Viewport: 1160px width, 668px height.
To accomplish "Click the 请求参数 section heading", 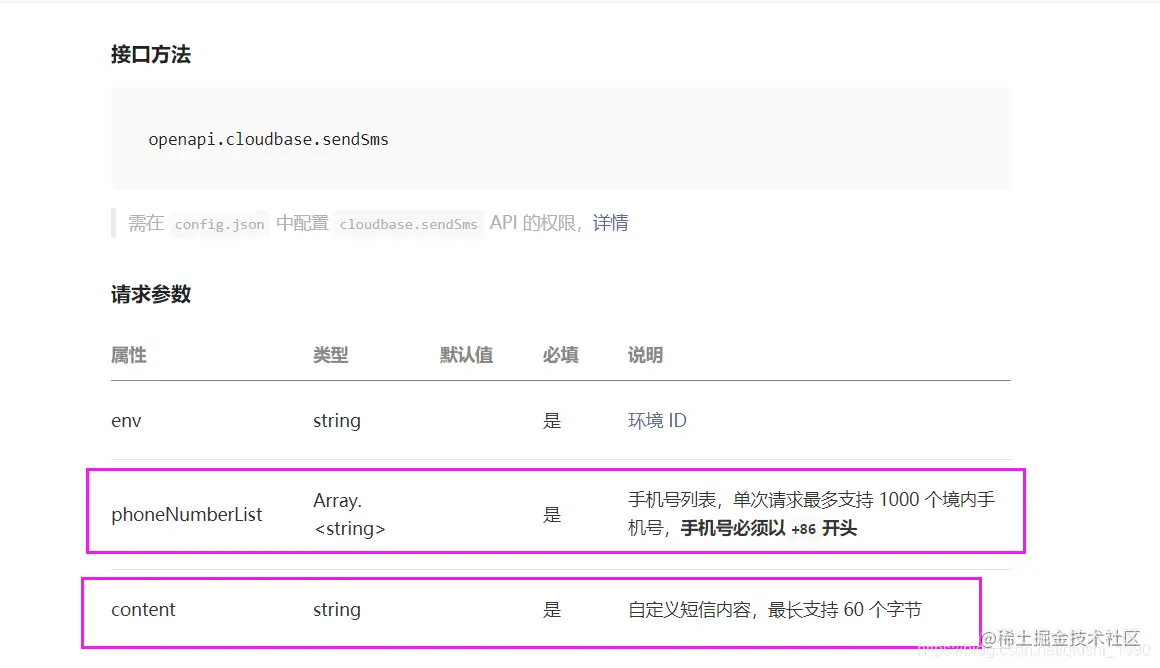I will pos(151,294).
